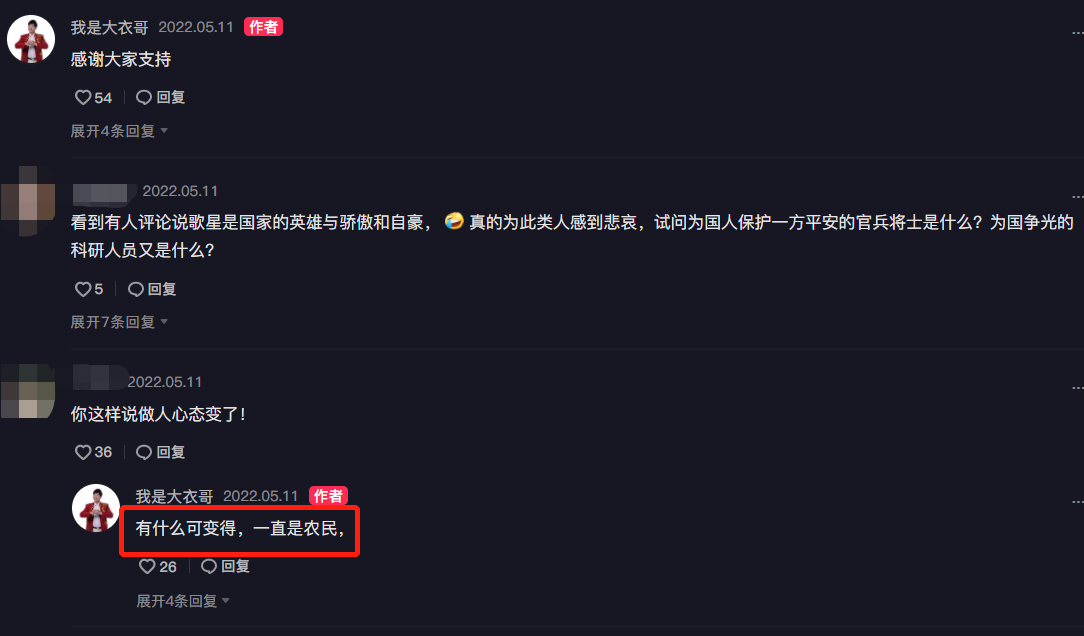Open more options for the first comment
Image resolution: width=1084 pixels, height=636 pixels.
[x=1077, y=32]
